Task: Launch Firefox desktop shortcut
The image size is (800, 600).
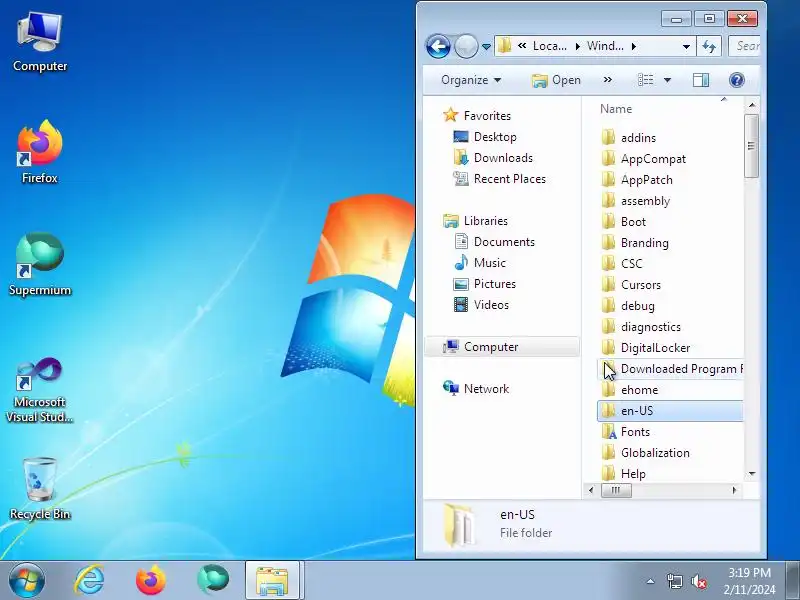Action: [x=40, y=152]
